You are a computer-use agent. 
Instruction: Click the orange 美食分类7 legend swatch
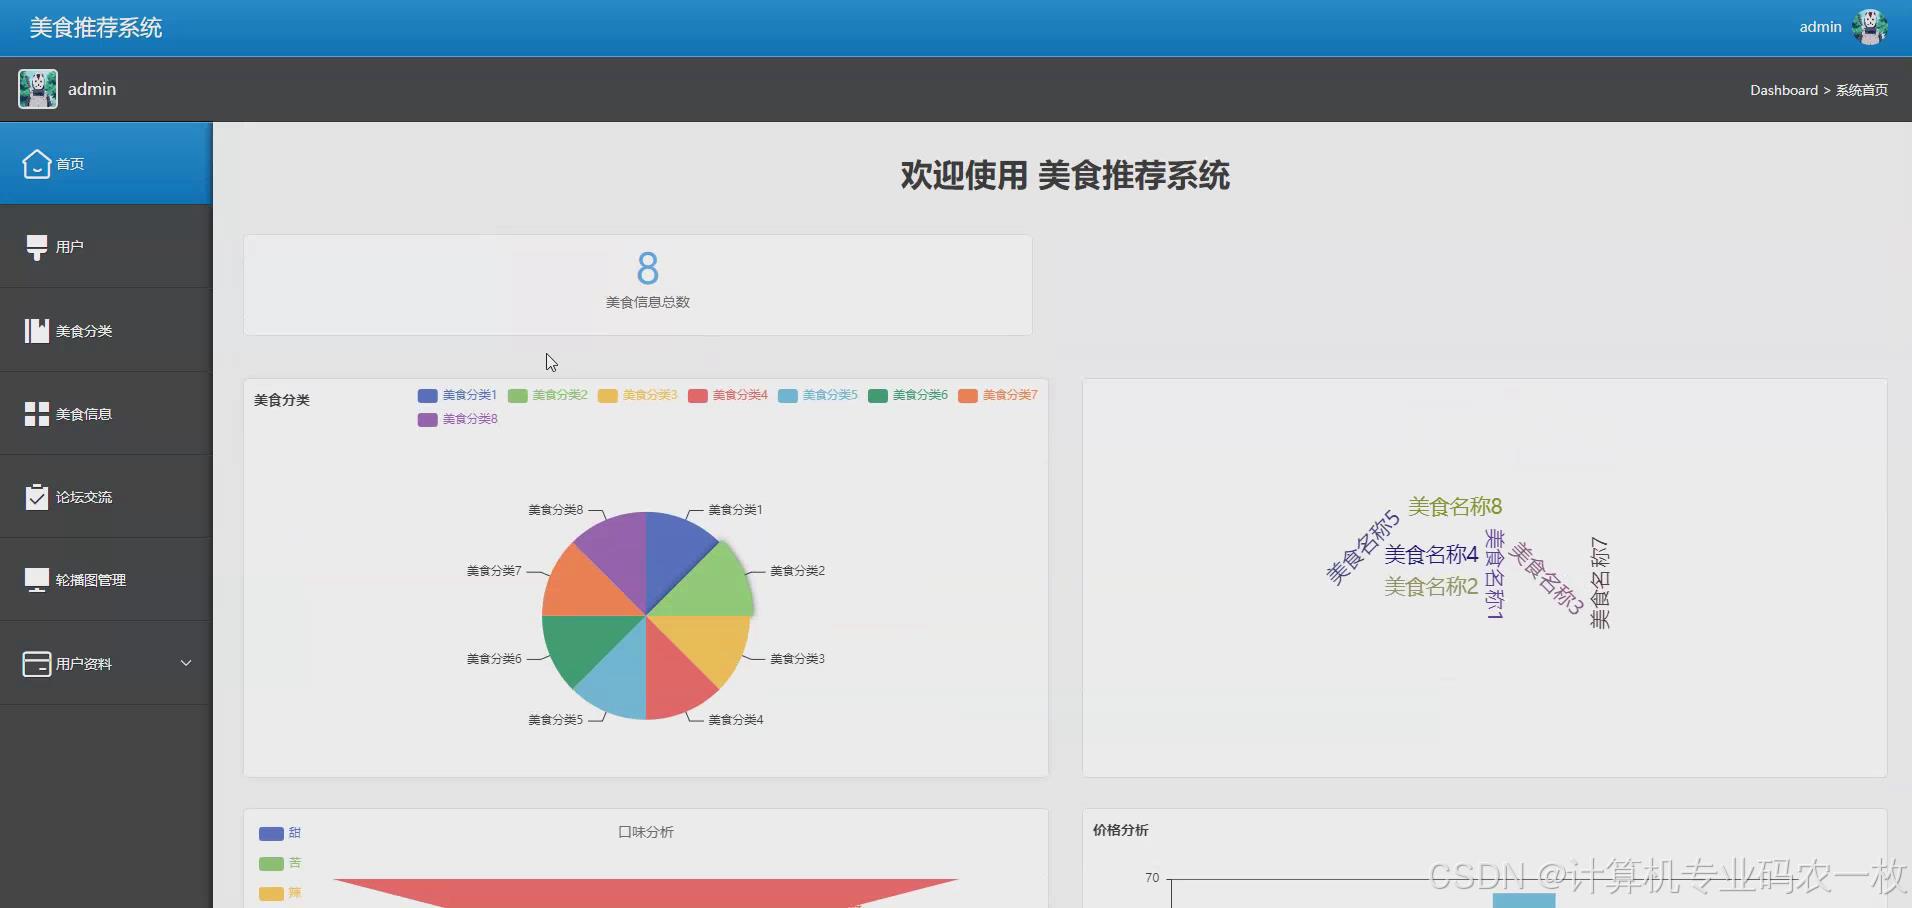[967, 396]
